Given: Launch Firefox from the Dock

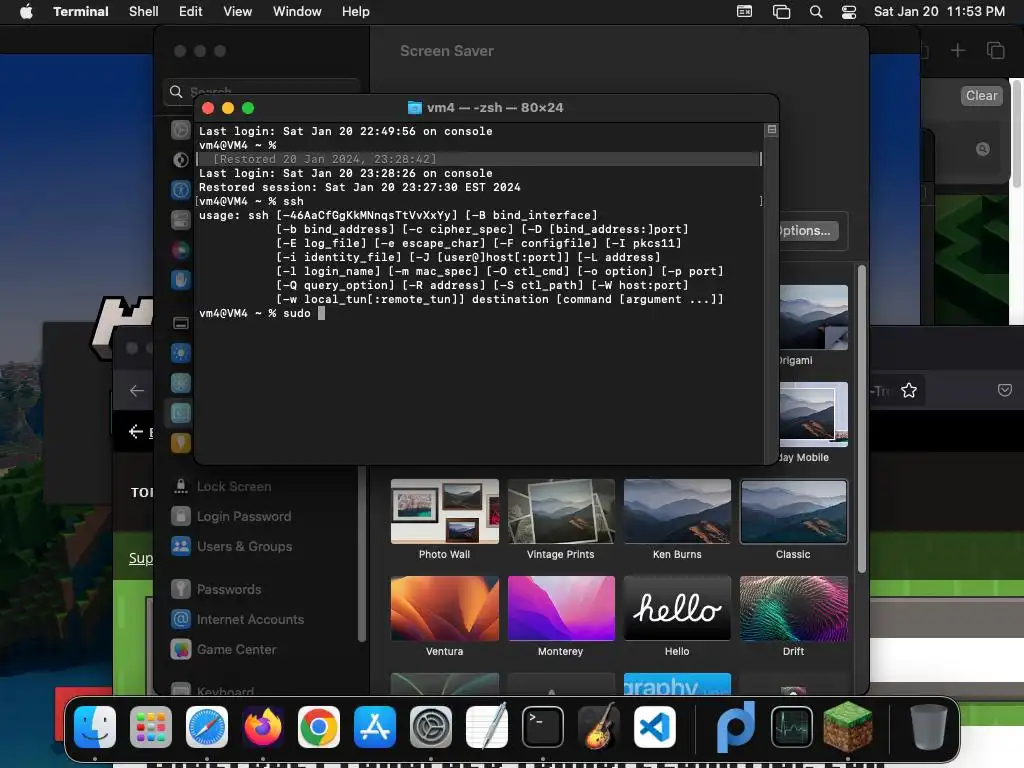Looking at the screenshot, I should coord(263,727).
